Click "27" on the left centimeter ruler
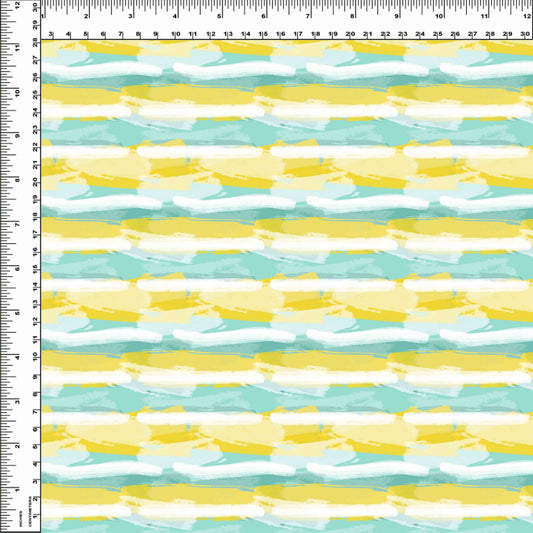 [35, 61]
